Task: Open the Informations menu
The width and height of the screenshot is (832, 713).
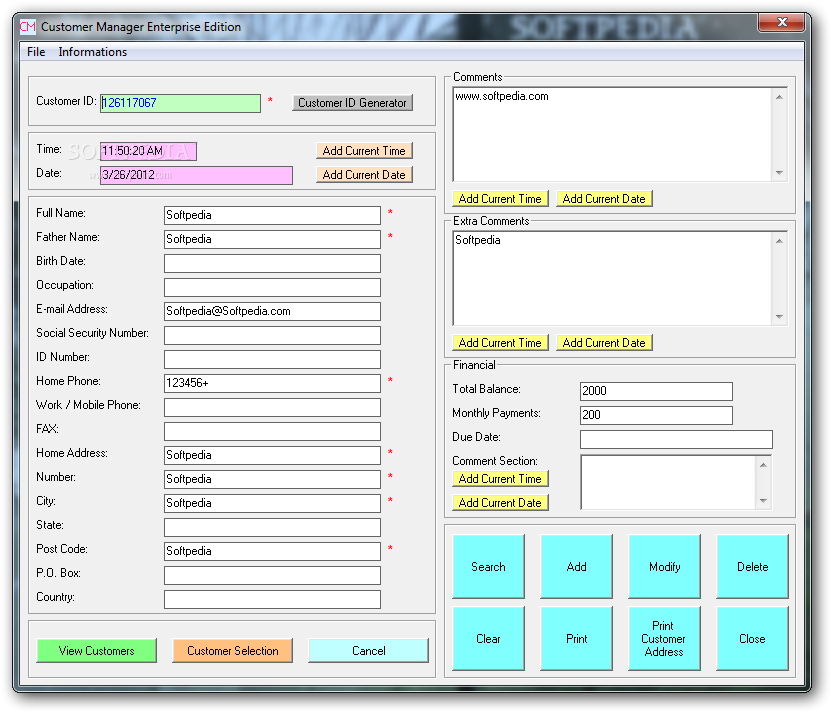Action: coord(93,52)
